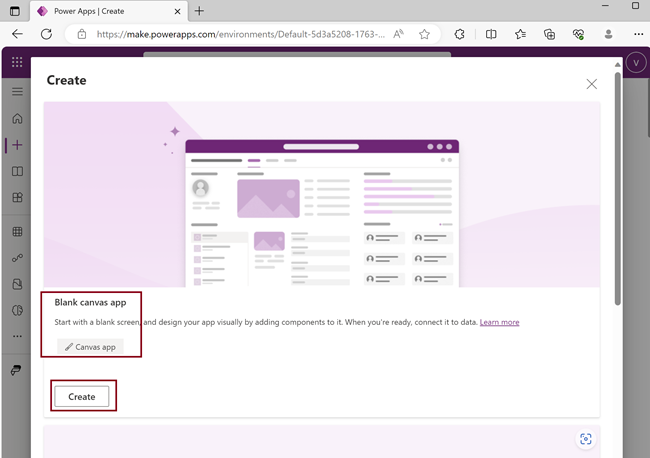650x458 pixels.
Task: Toggle browser split screen icon
Action: 491,34
